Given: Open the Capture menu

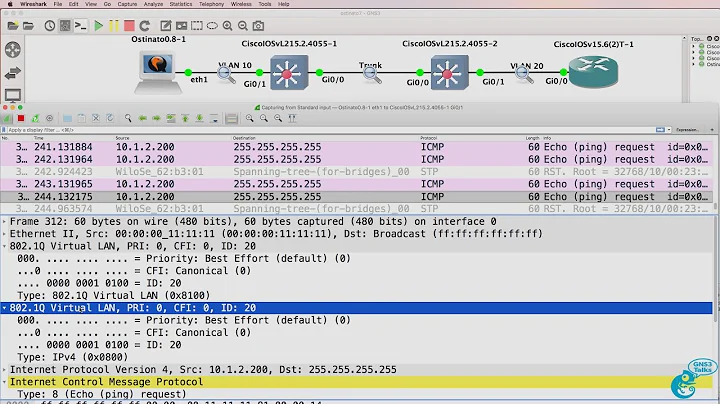Looking at the screenshot, I should click(x=127, y=4).
